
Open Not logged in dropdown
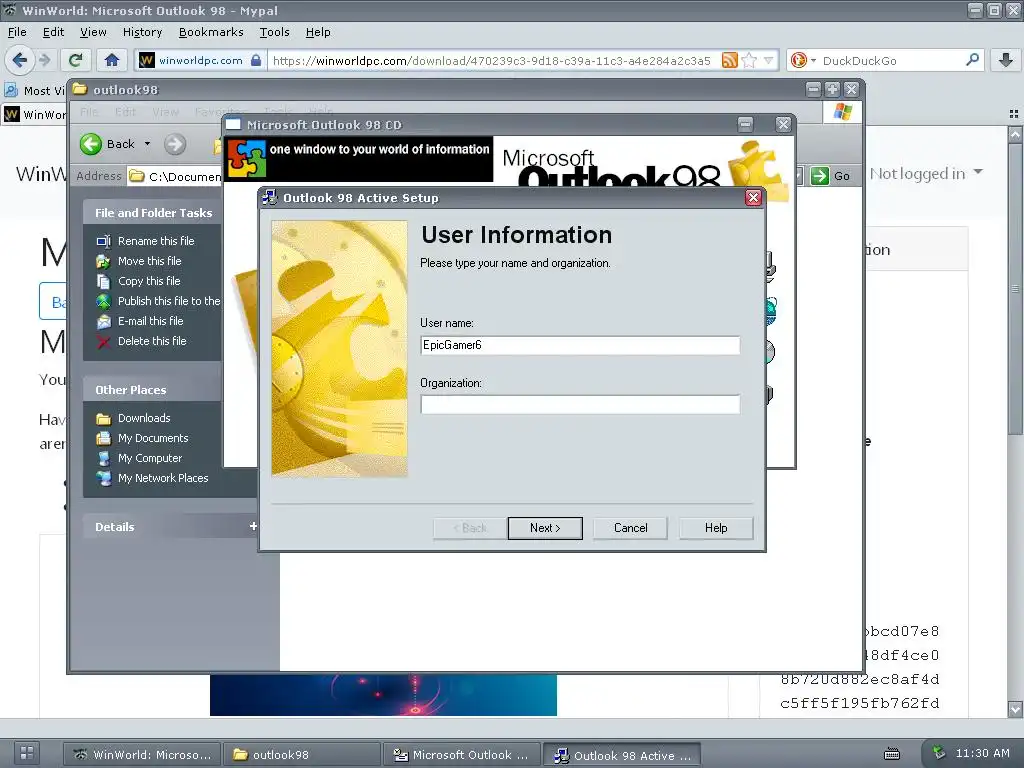(x=926, y=174)
